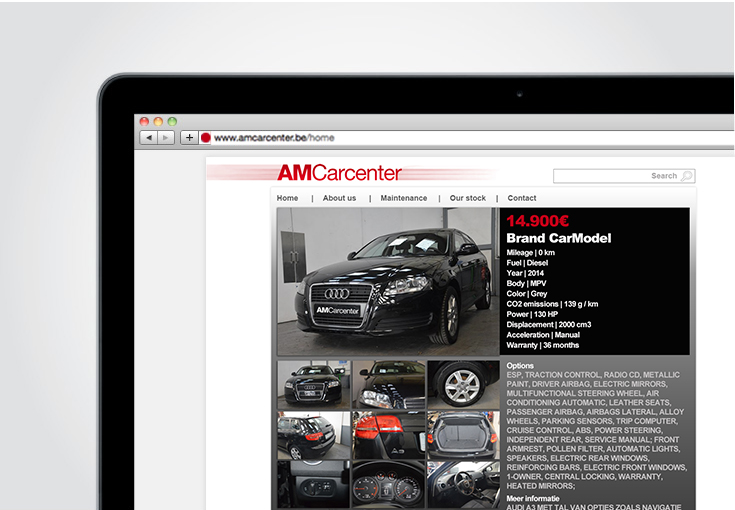Click the Color | Grey line
735x510 pixels.
(527, 294)
